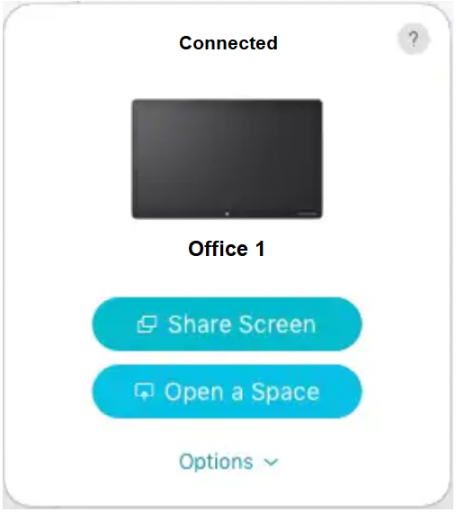This screenshot has height=512, width=456.
Task: Click the small home dot on the device image
Action: click(x=227, y=214)
